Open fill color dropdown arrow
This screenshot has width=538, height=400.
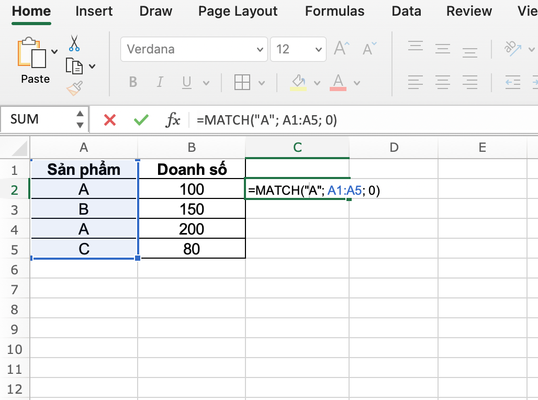pos(317,83)
